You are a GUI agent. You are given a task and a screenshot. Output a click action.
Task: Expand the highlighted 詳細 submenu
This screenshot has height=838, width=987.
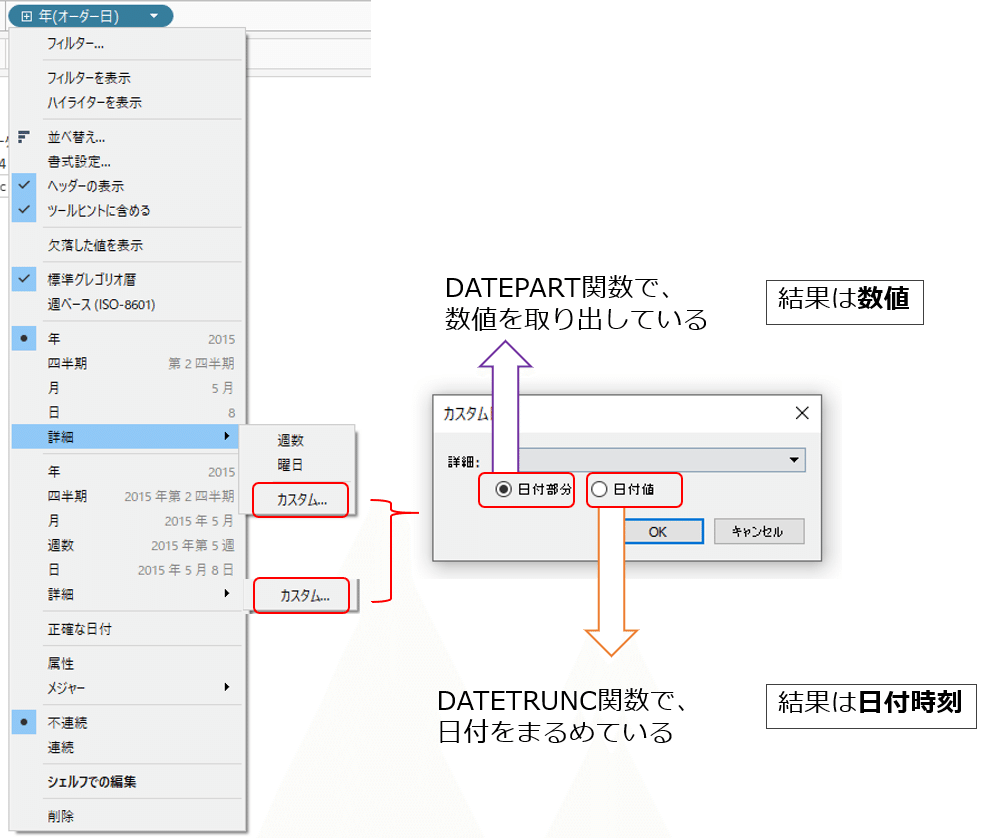click(x=125, y=436)
